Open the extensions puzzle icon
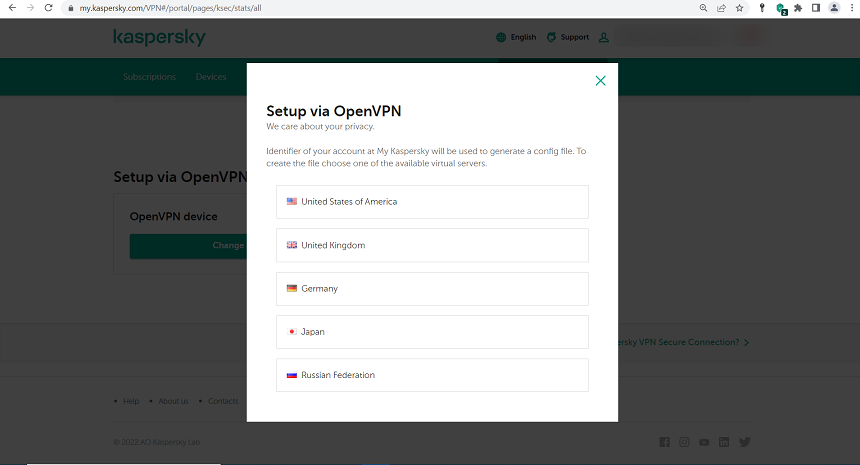This screenshot has height=465, width=860. pyautogui.click(x=798, y=8)
